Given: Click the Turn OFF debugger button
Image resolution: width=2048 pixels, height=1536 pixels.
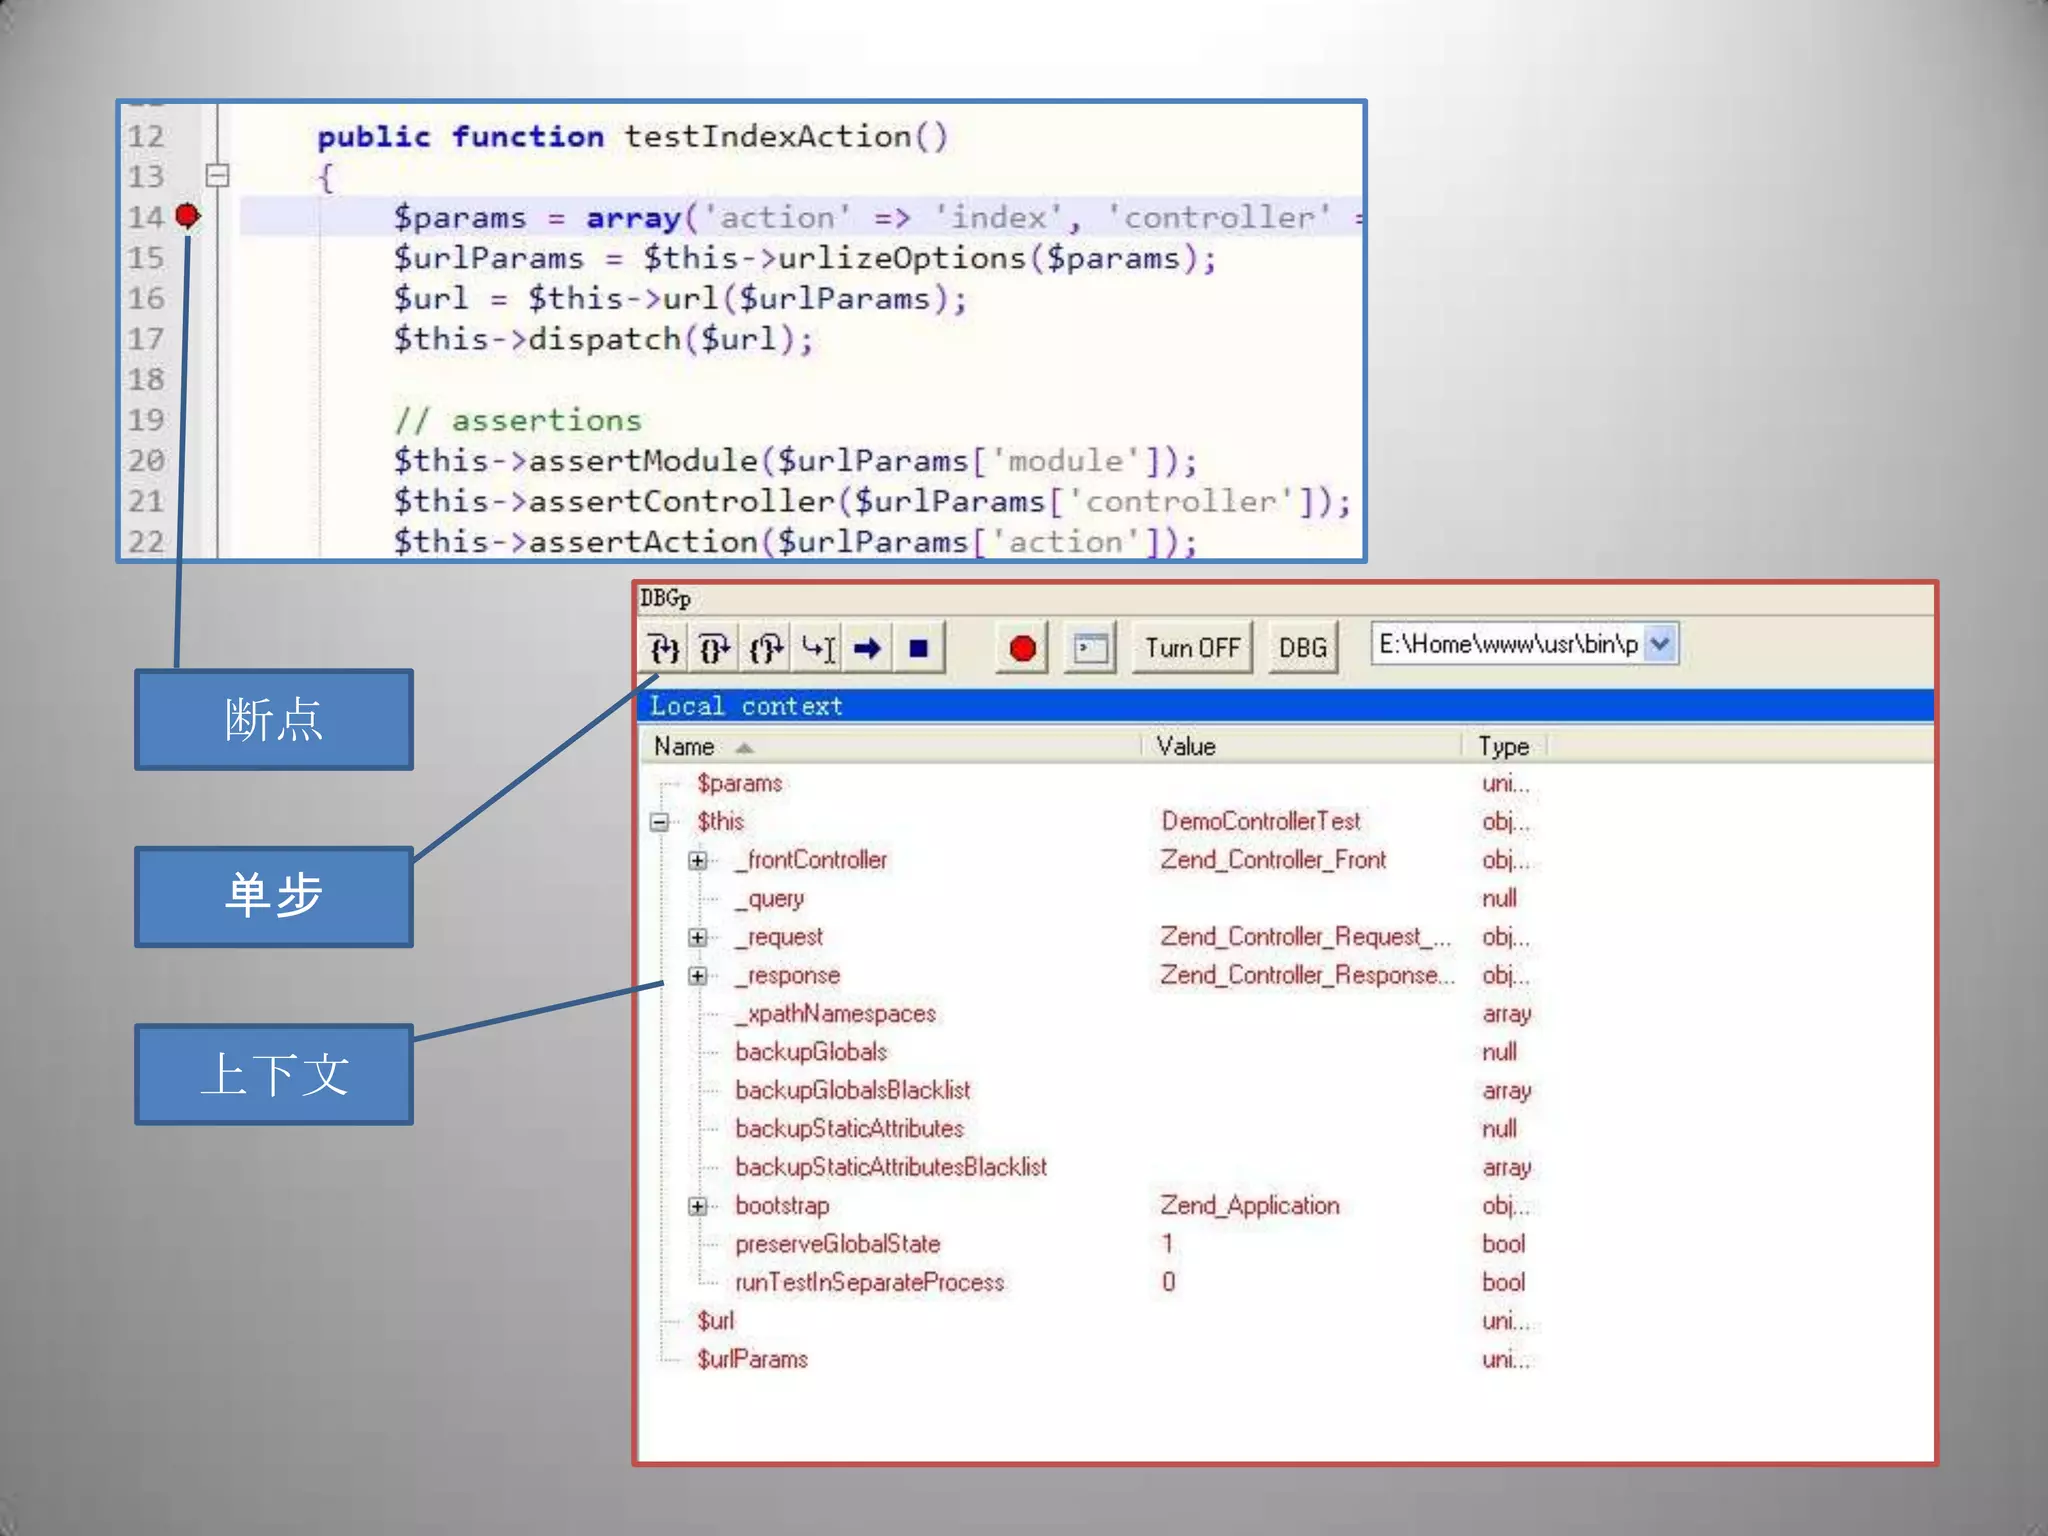Looking at the screenshot, I should [1192, 649].
